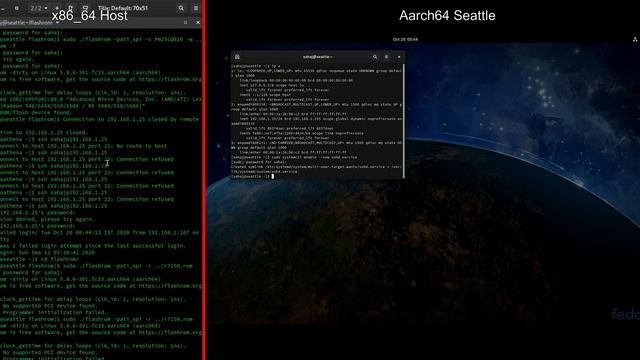Click the 'ROM/flash device found' line
The height and width of the screenshot is (360, 640).
coord(36,113)
